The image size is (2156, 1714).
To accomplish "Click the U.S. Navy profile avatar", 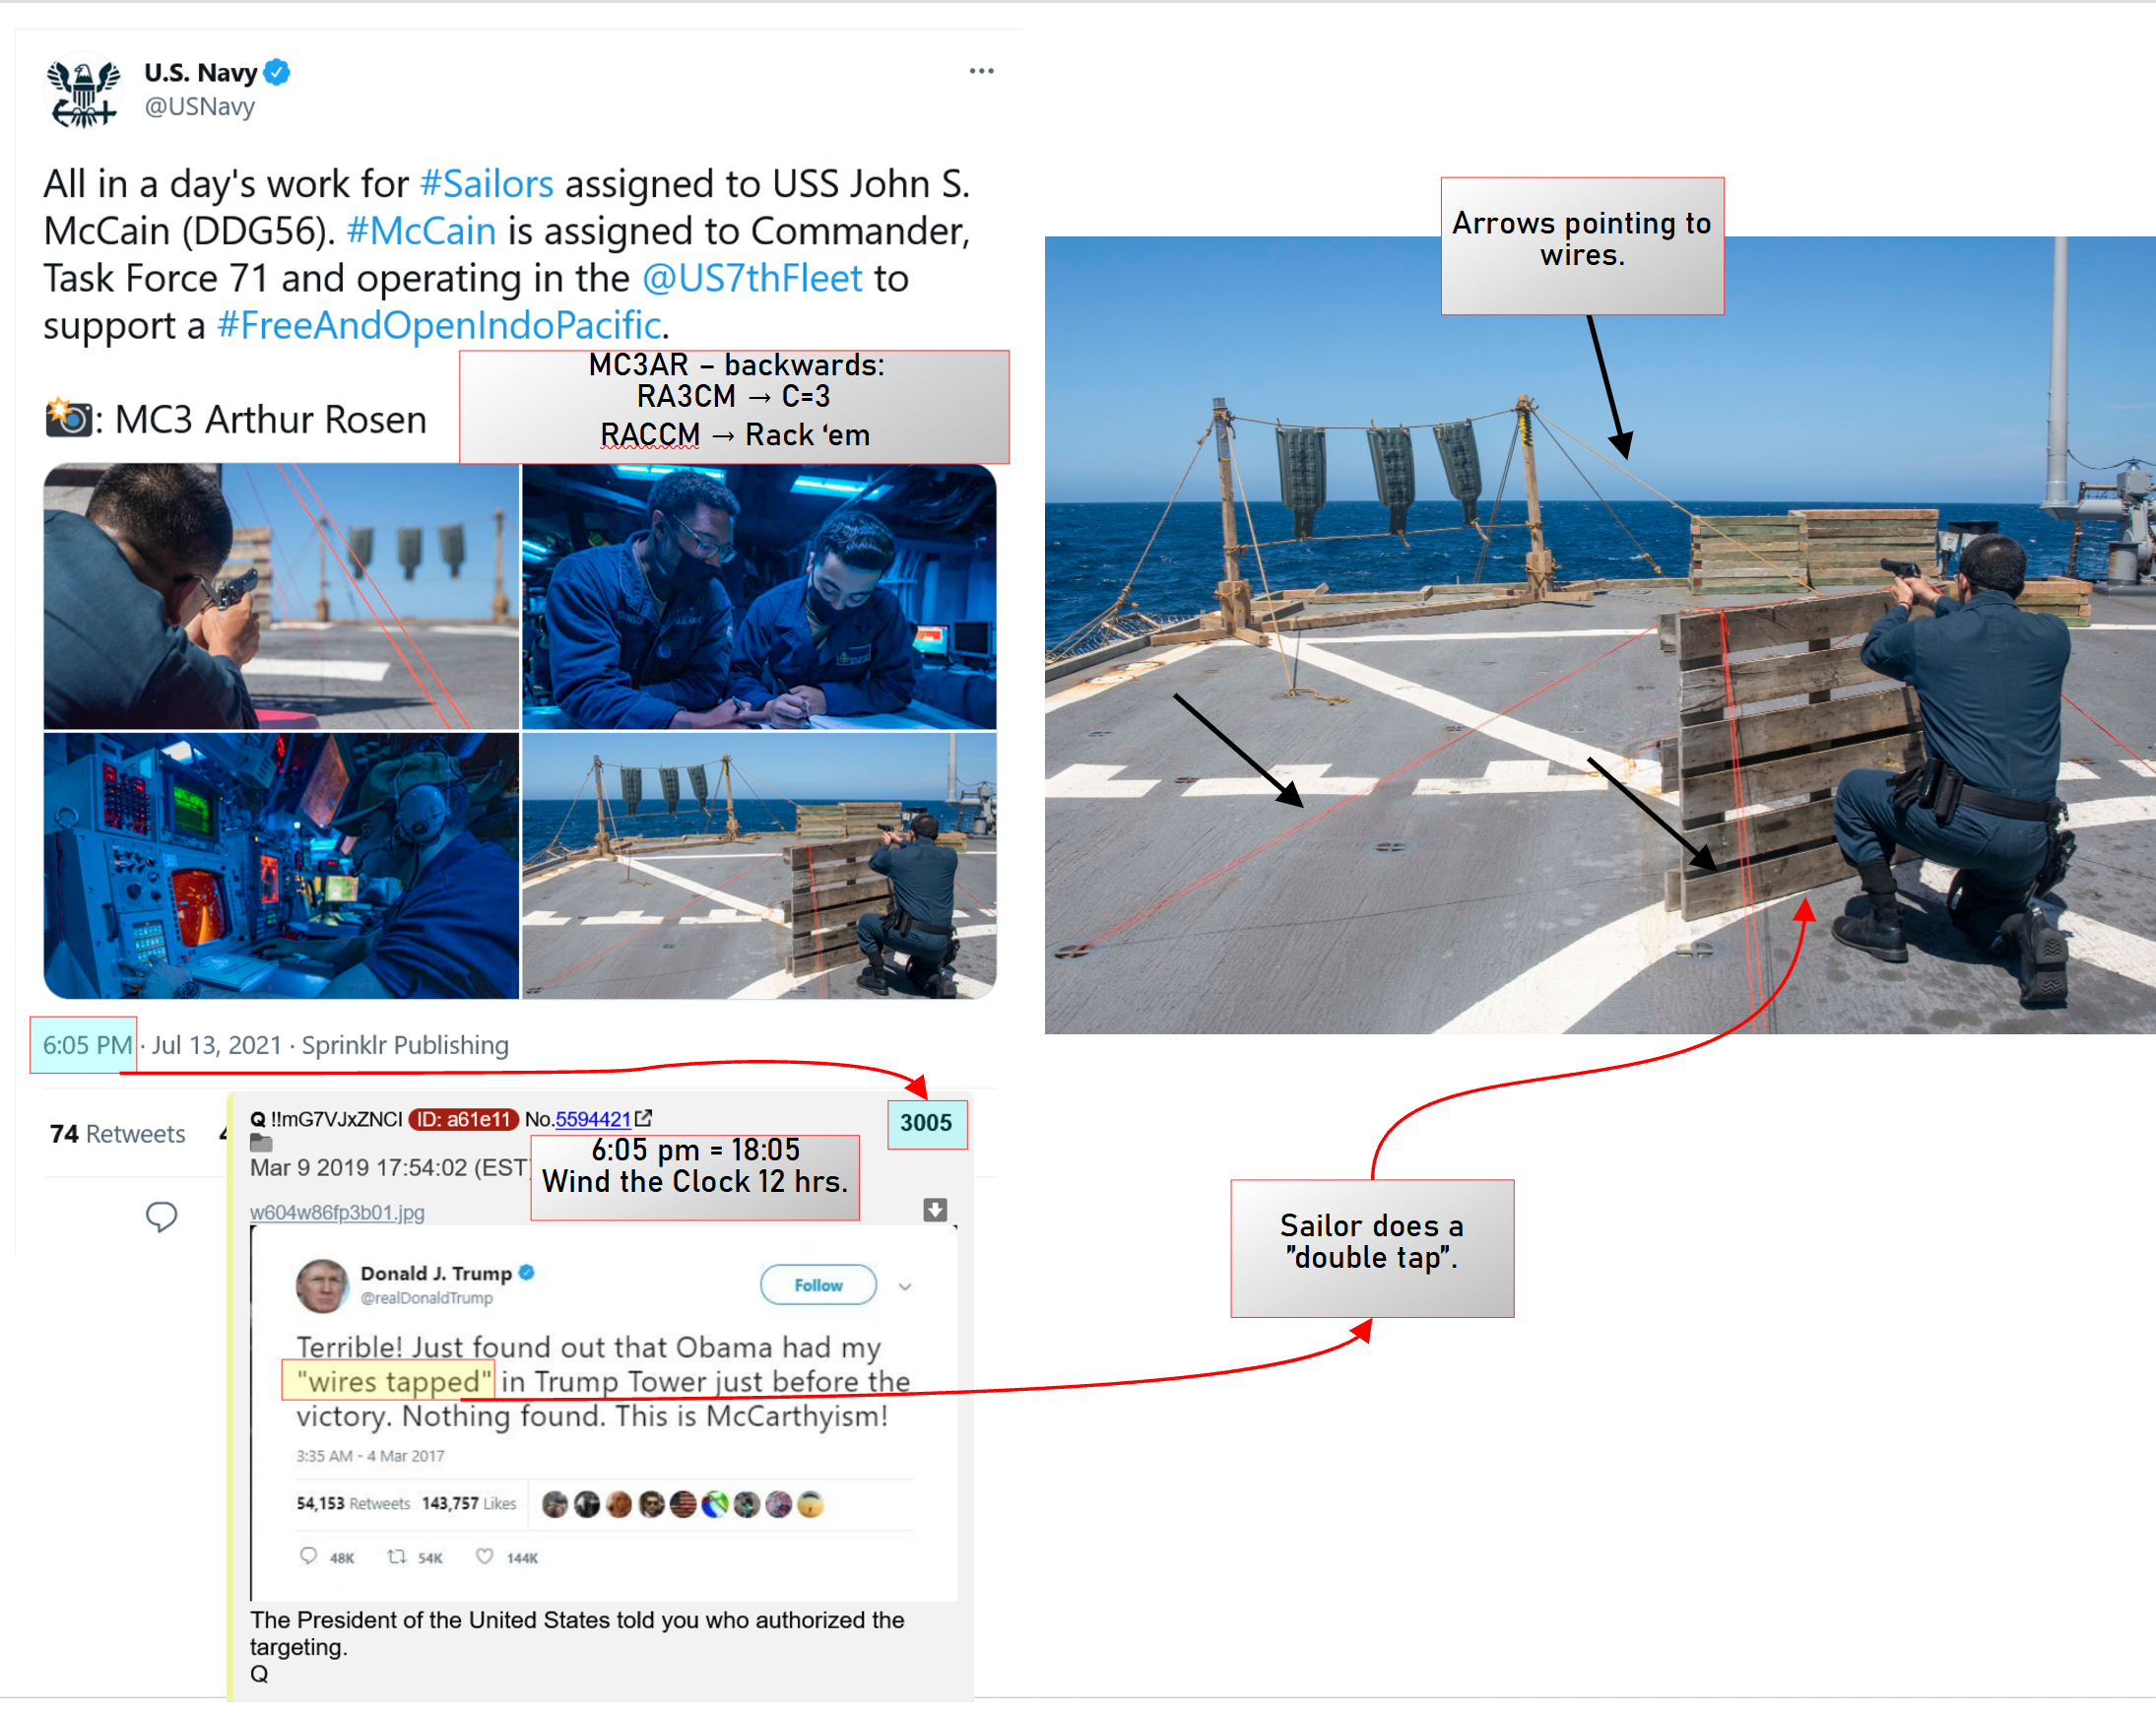I will click(x=84, y=92).
